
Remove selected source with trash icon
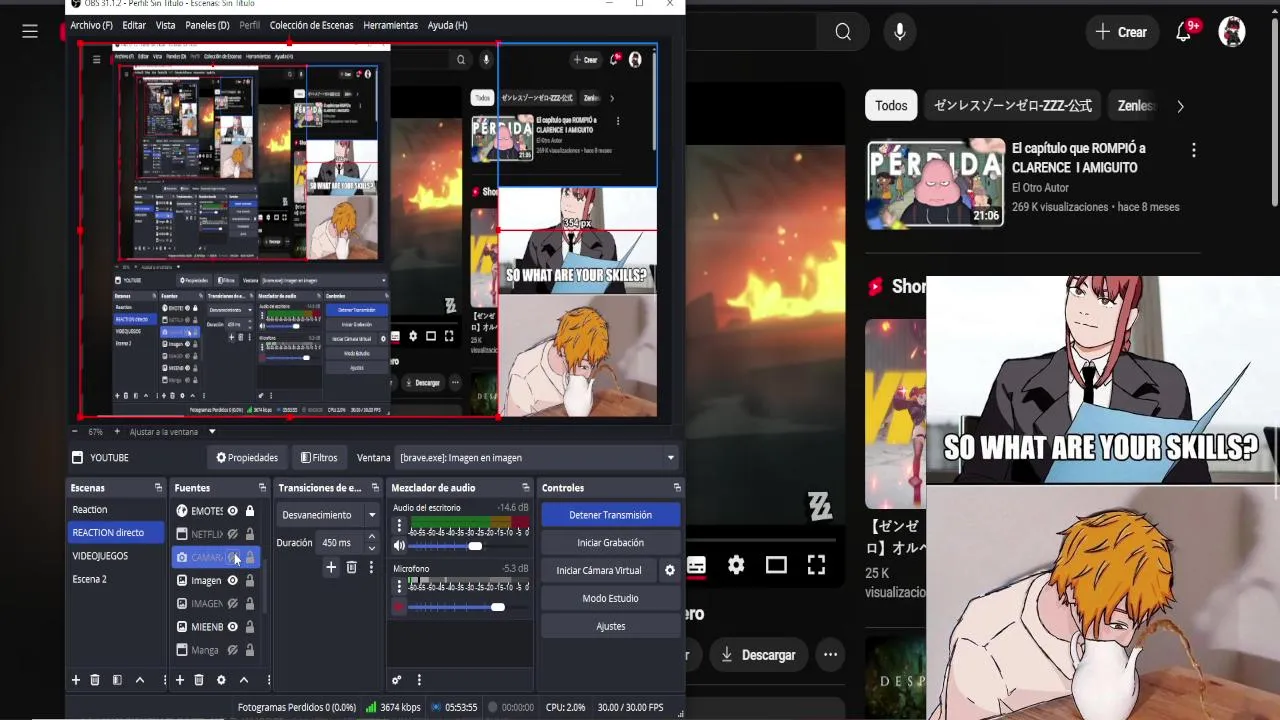click(199, 680)
